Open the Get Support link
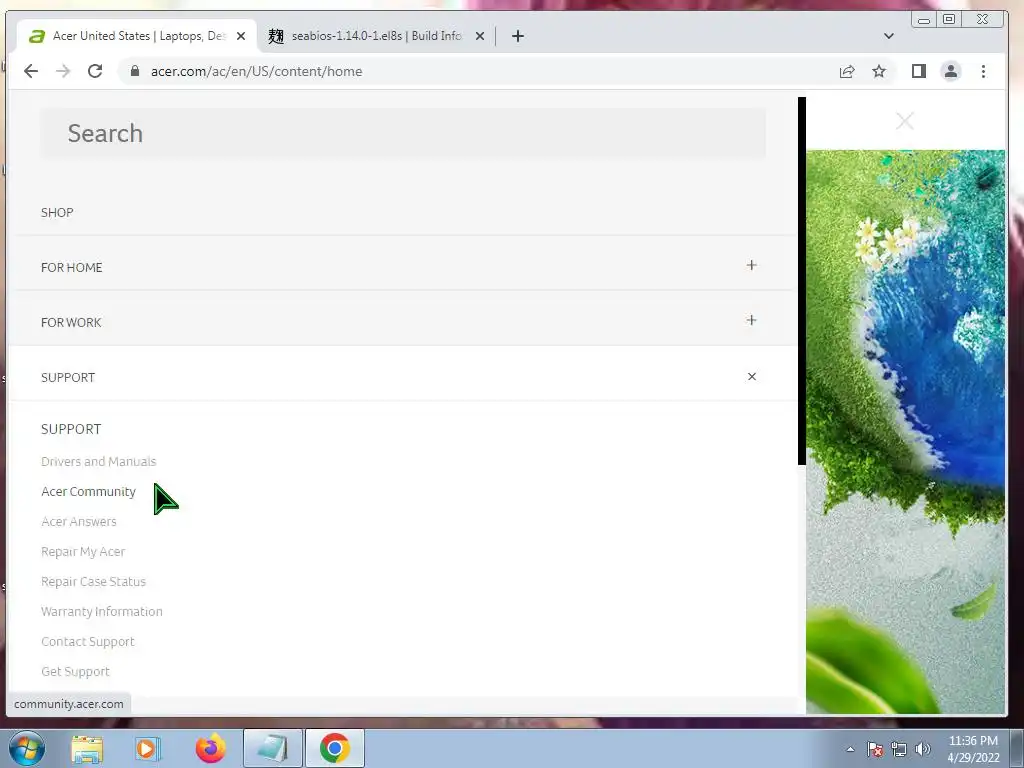Screen dimensions: 1024x768 (75, 672)
